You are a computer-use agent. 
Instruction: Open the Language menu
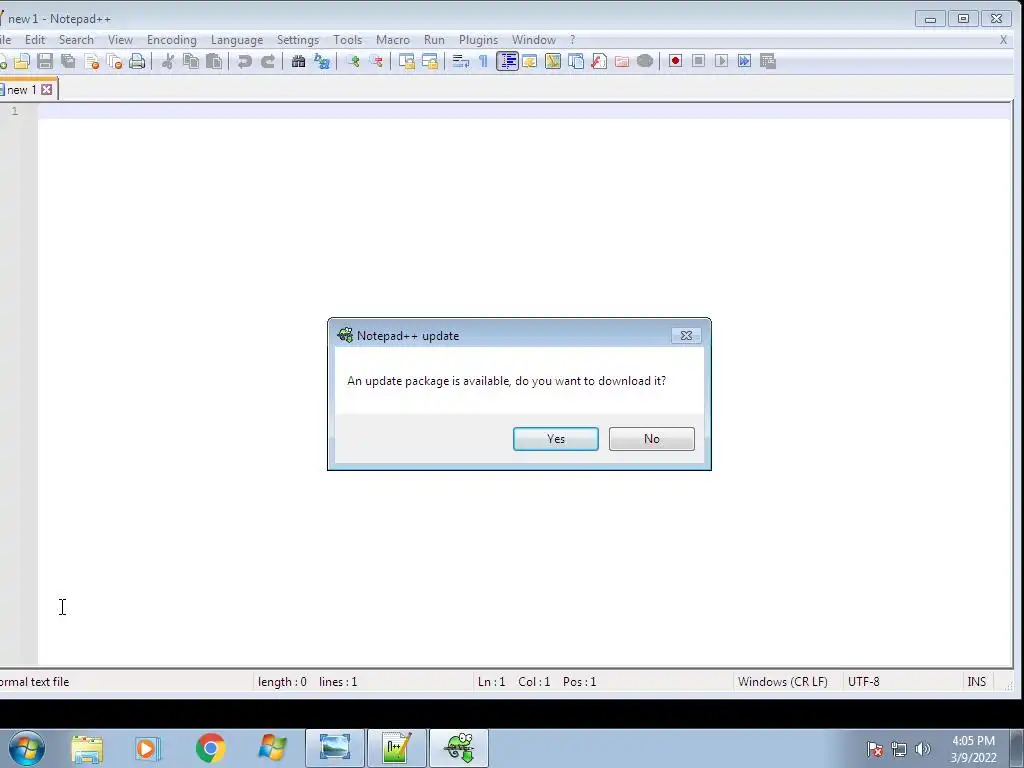point(237,40)
